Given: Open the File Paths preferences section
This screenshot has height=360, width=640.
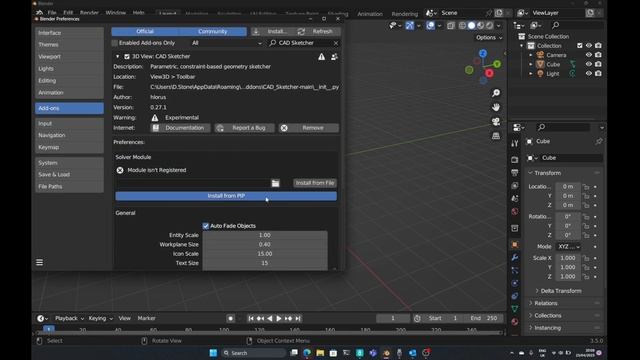Looking at the screenshot, I should [x=69, y=187].
